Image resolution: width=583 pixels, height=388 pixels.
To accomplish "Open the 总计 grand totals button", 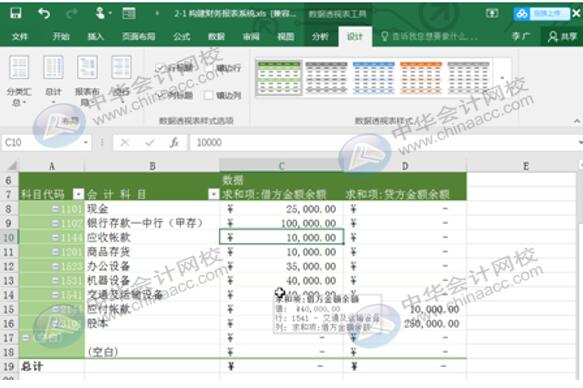I will (x=53, y=80).
